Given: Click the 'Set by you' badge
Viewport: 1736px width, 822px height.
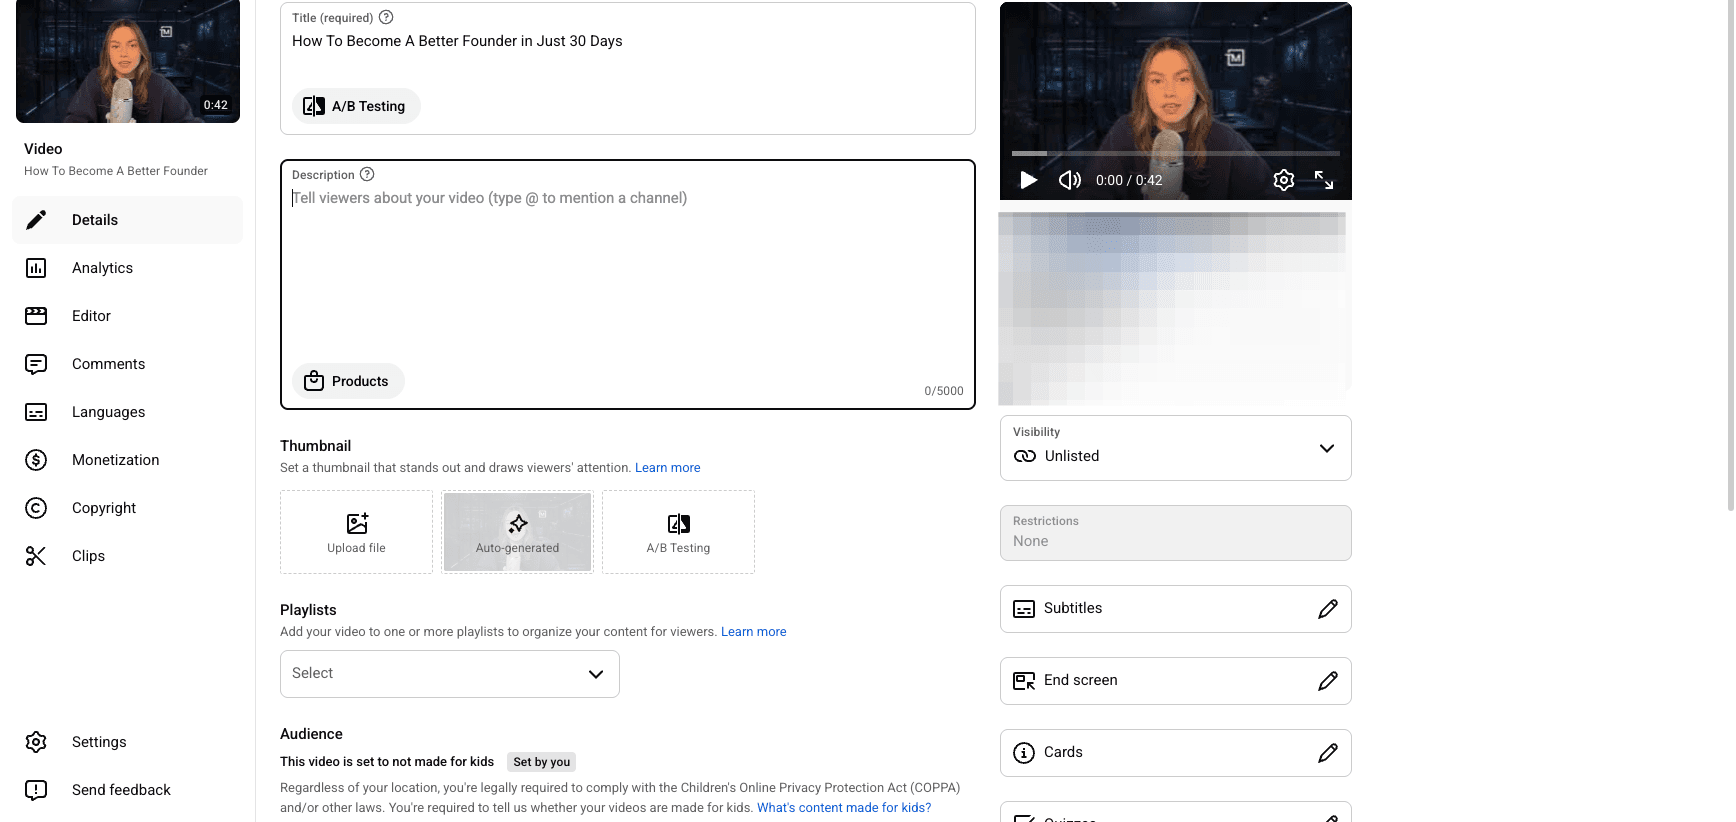Looking at the screenshot, I should coord(542,762).
